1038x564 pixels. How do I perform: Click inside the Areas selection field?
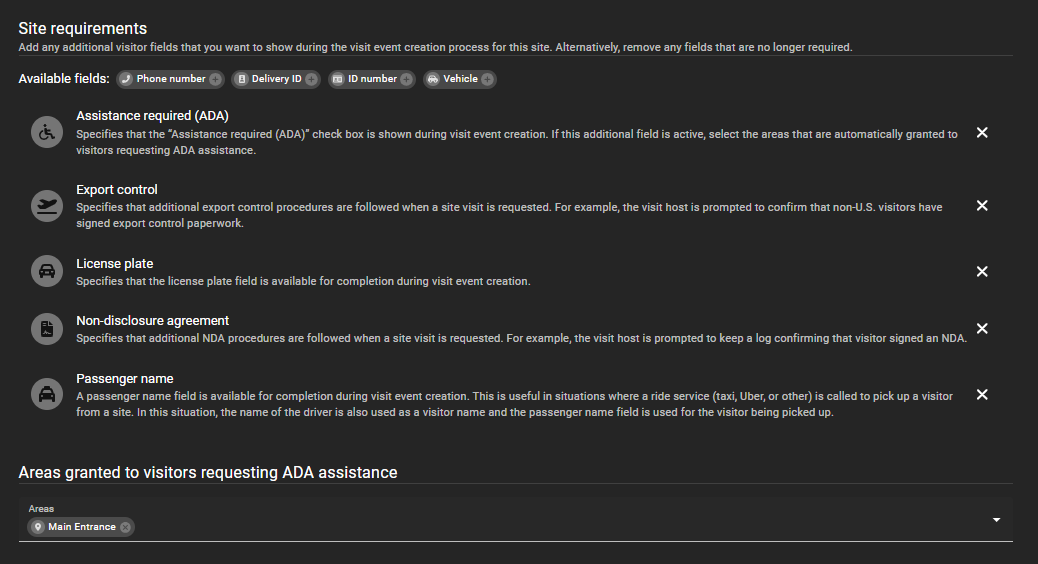tap(500, 526)
